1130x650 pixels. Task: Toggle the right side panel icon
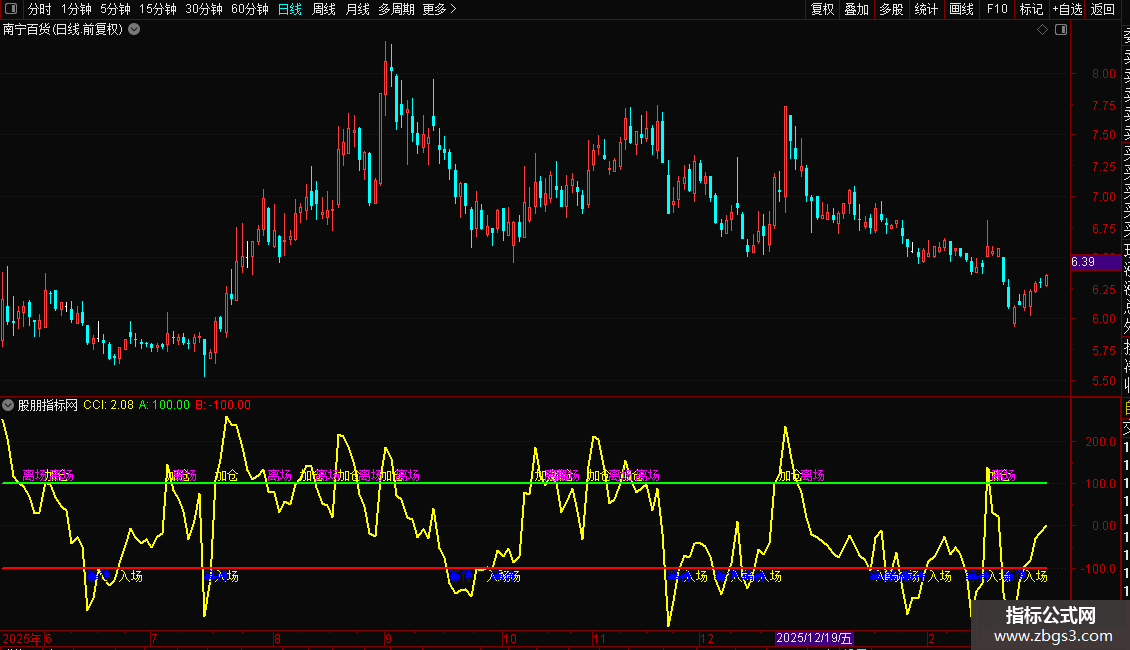tap(1061, 30)
